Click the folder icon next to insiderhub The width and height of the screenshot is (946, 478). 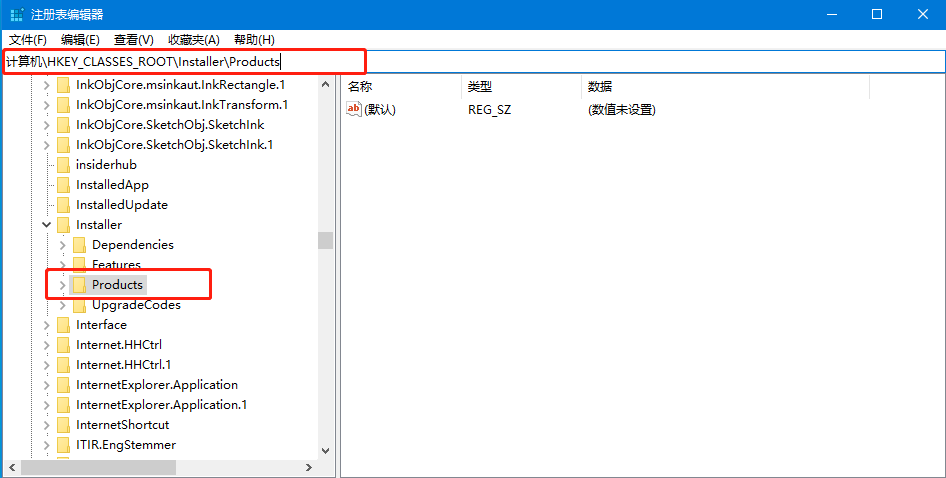click(x=62, y=165)
